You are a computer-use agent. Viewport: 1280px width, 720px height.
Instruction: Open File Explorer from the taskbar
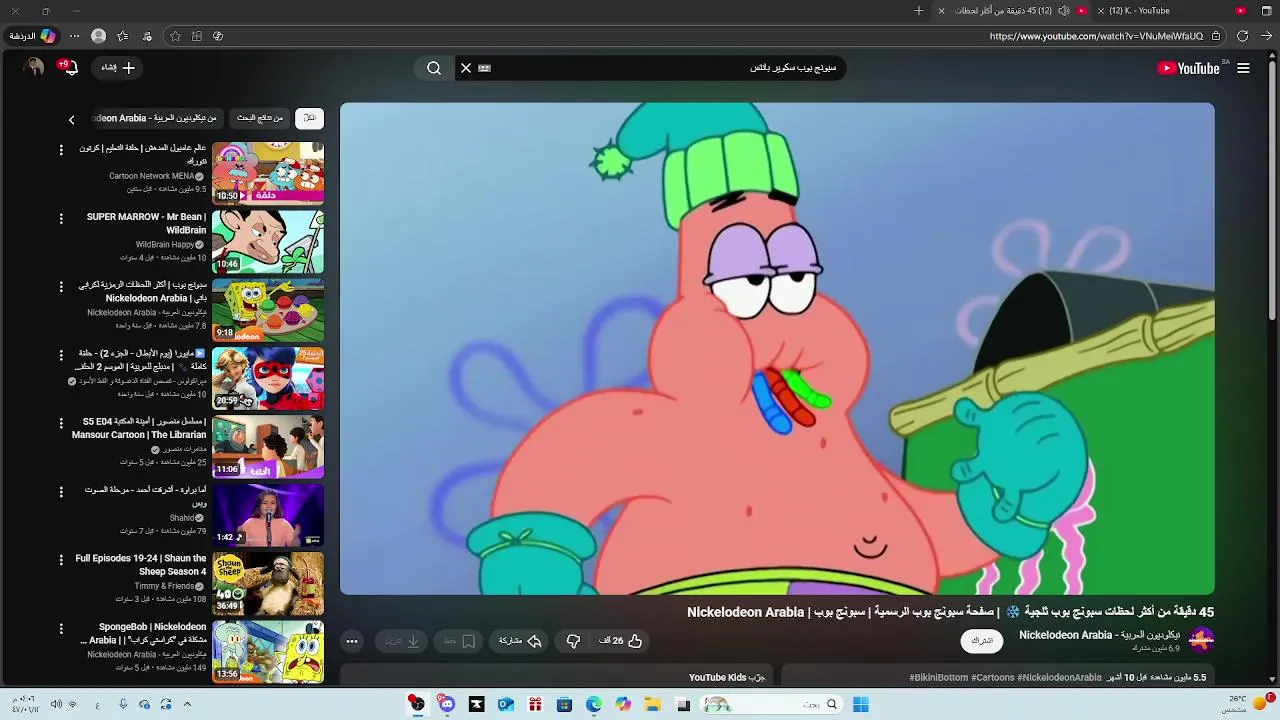(652, 705)
